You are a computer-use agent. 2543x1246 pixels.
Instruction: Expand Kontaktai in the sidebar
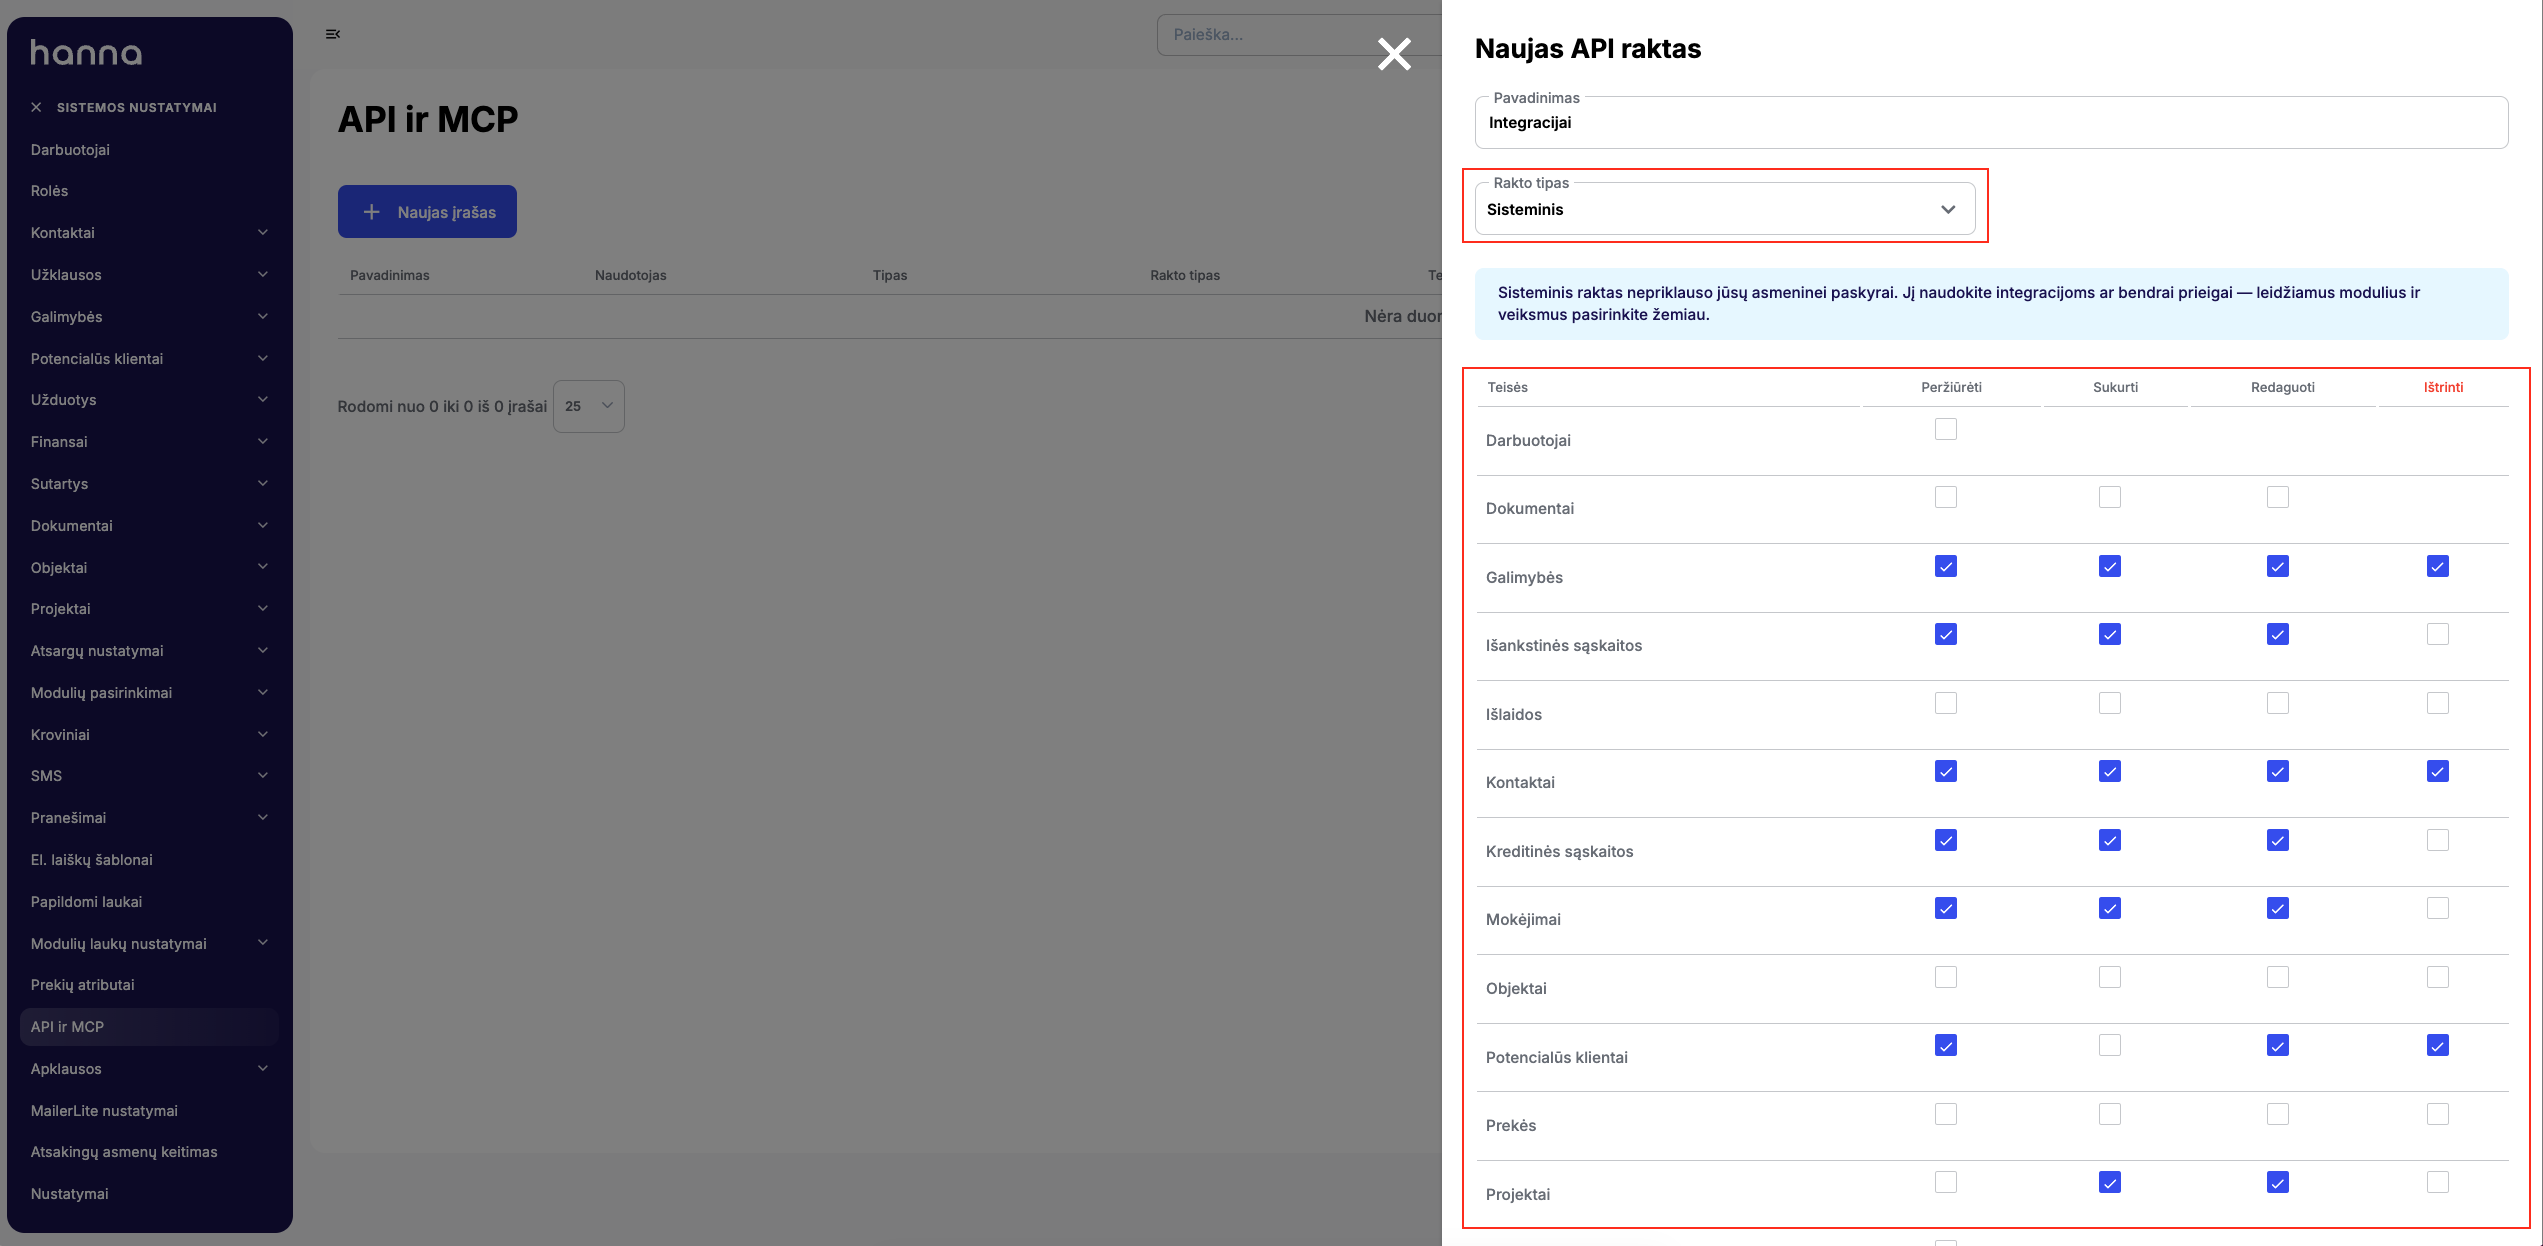(x=149, y=233)
